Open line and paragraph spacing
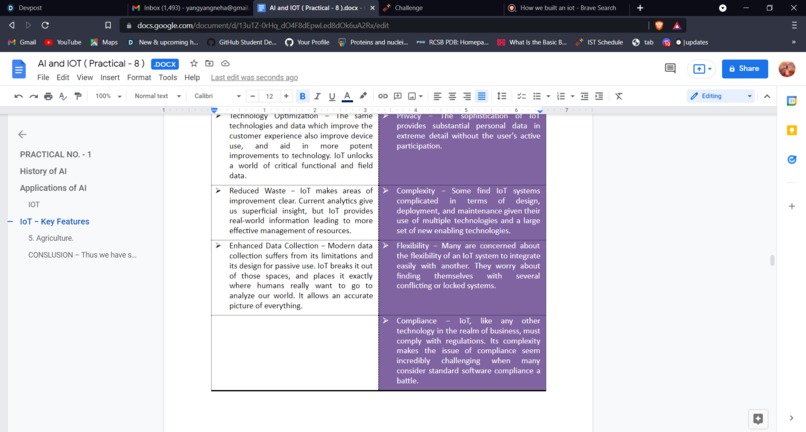The height and width of the screenshot is (432, 806). (502, 96)
